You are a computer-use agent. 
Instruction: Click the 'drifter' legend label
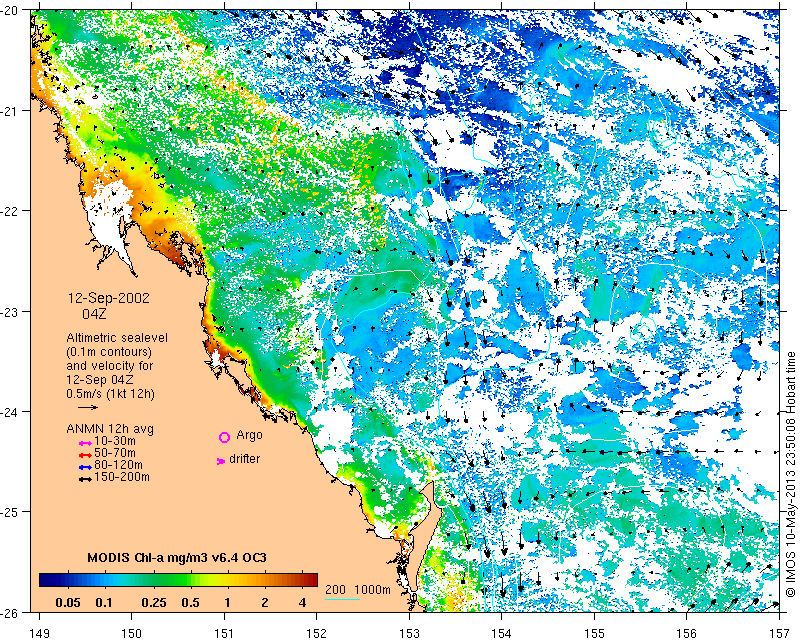[x=244, y=459]
